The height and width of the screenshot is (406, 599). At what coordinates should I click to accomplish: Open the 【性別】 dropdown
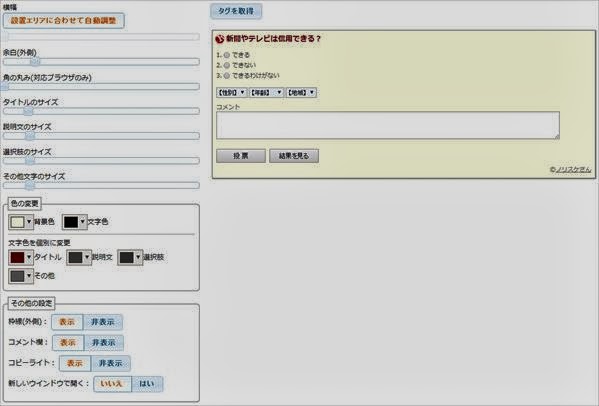[232, 92]
